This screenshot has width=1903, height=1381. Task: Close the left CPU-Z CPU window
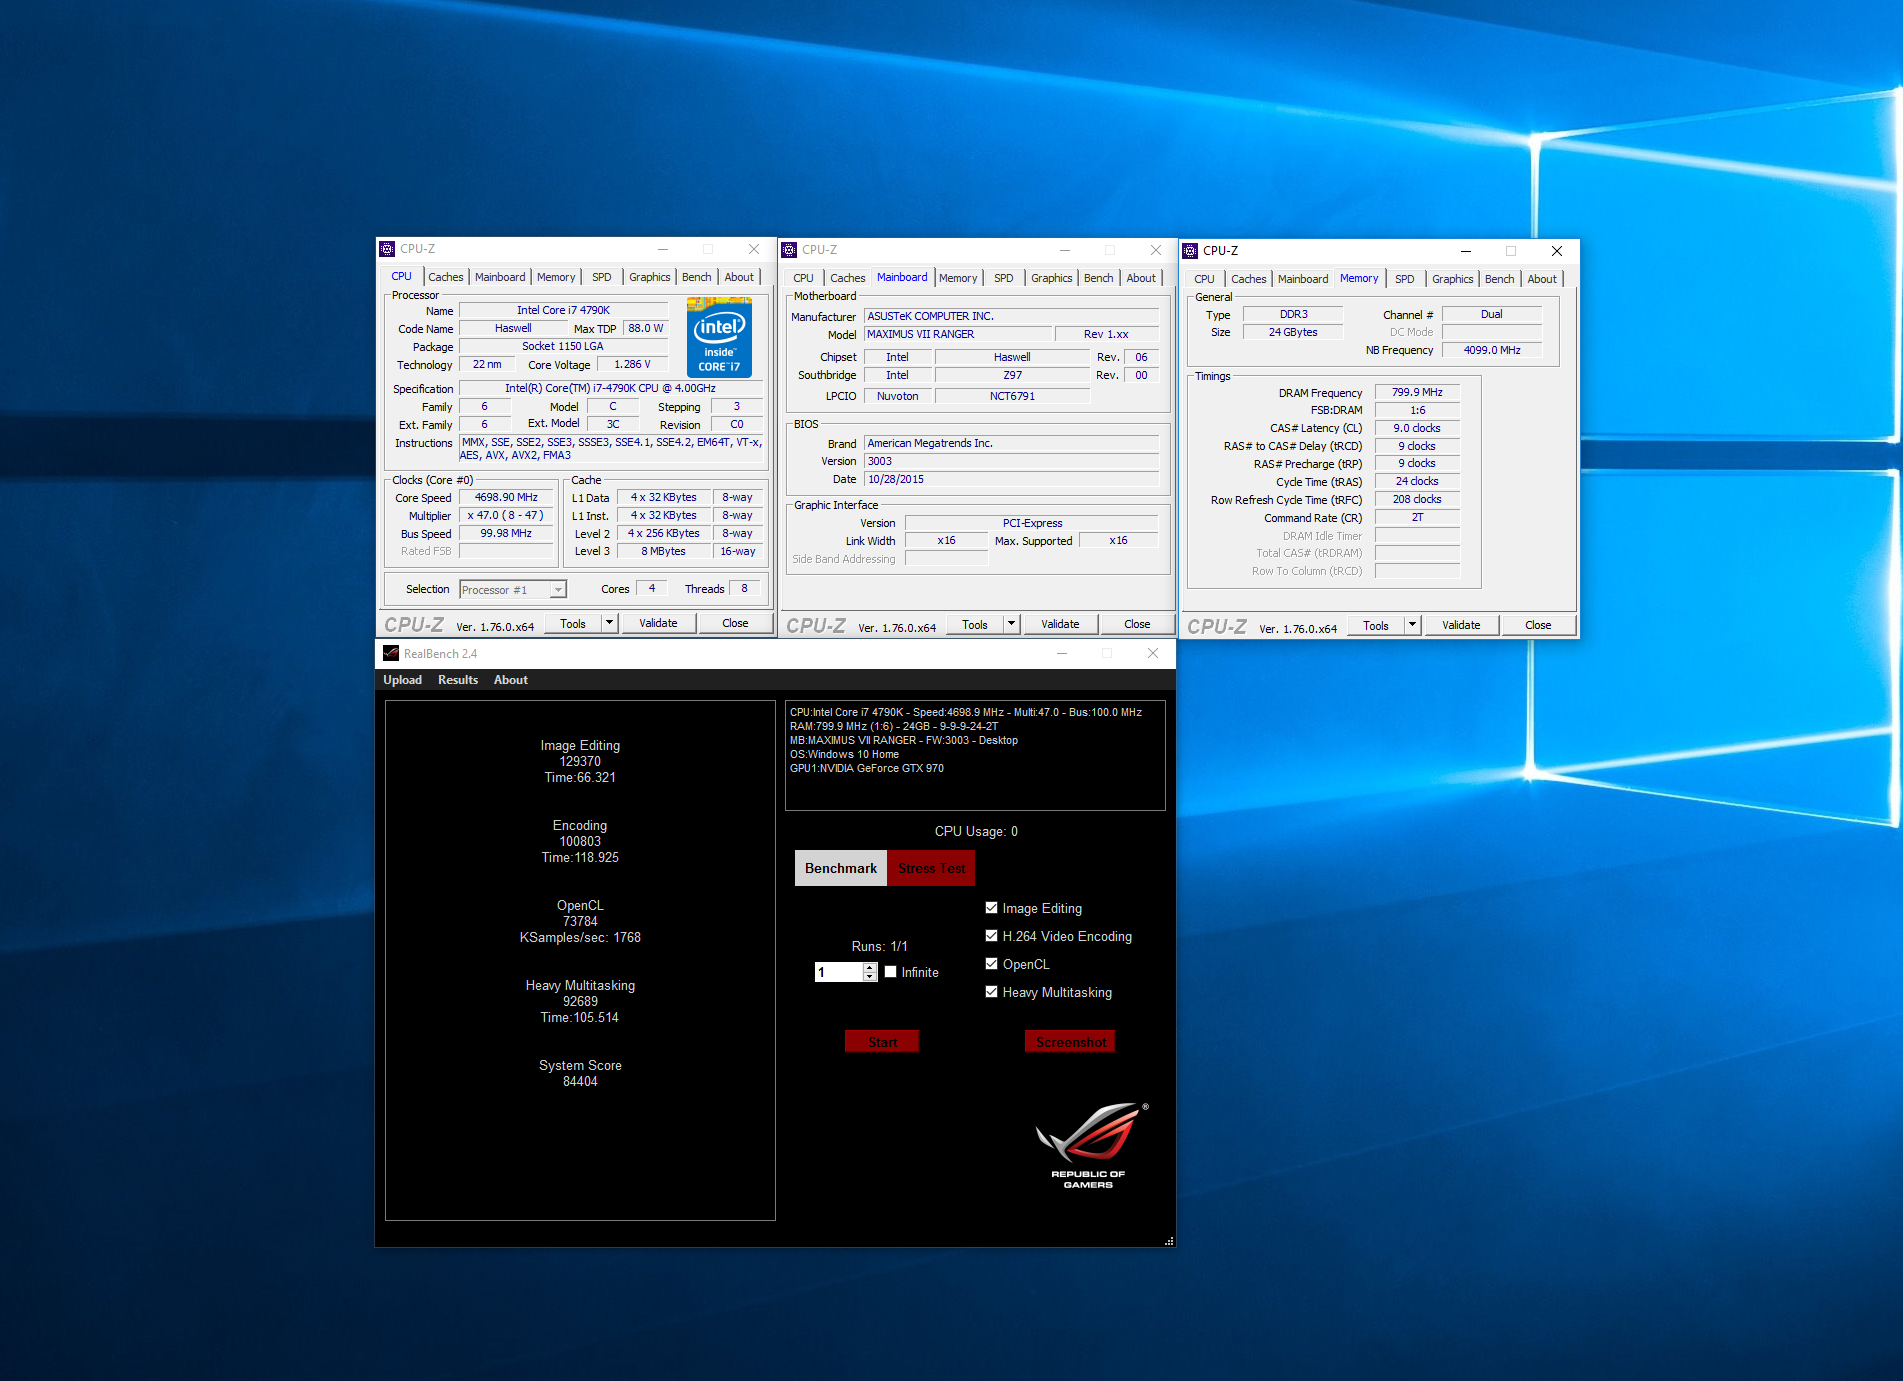coord(754,249)
